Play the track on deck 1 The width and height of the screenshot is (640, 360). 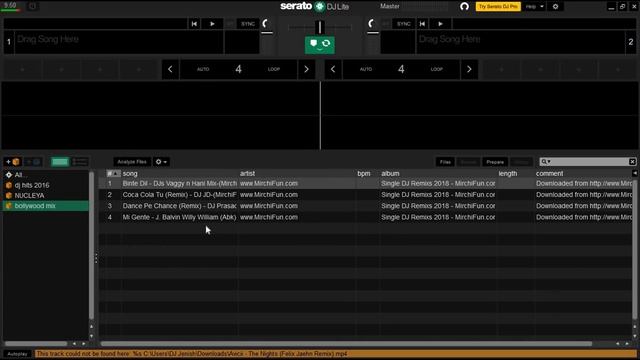tap(212, 24)
